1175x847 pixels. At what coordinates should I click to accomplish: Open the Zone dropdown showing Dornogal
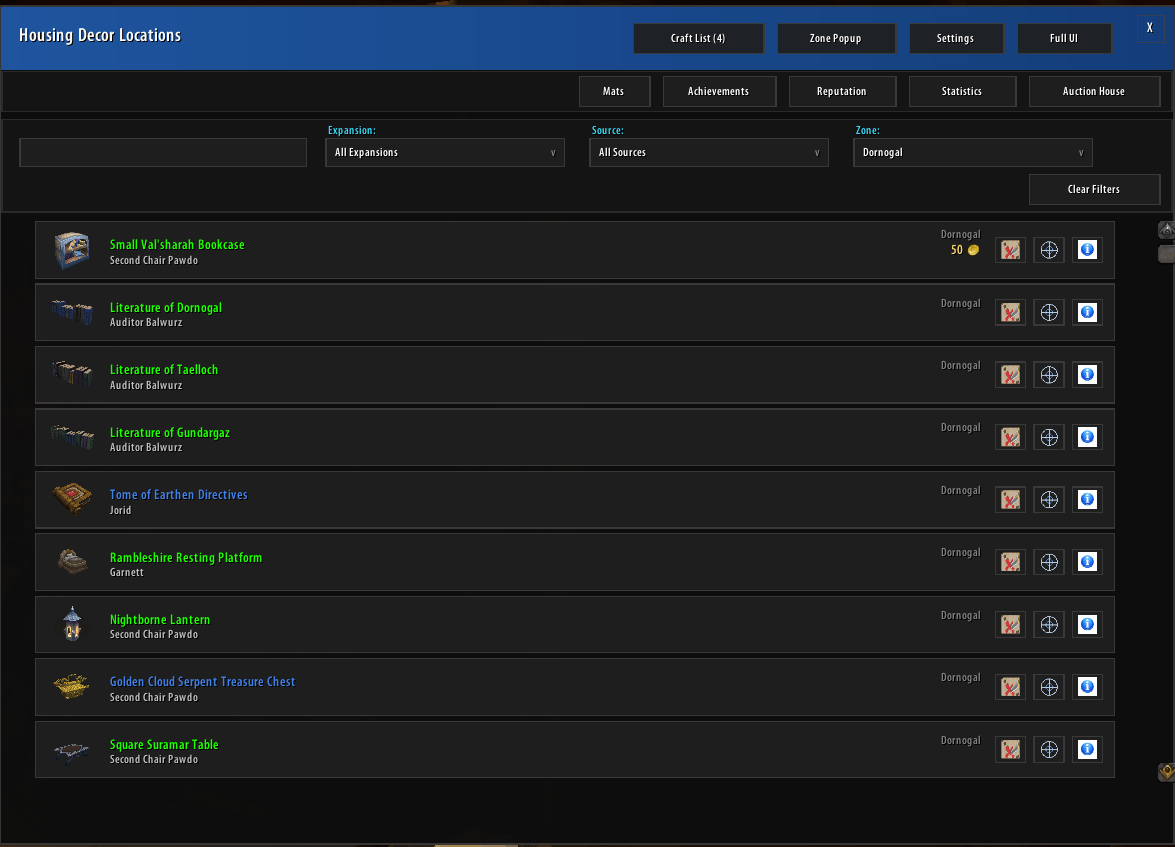[x=973, y=152]
